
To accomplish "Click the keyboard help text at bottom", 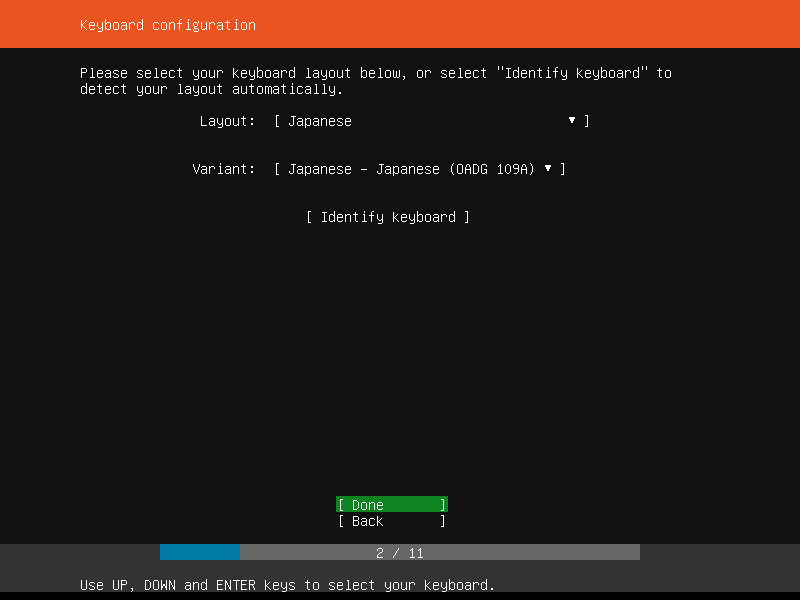I will coord(287,585).
